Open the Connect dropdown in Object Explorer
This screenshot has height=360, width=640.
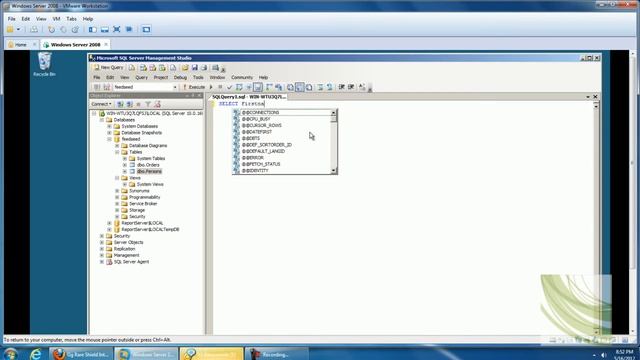click(101, 104)
